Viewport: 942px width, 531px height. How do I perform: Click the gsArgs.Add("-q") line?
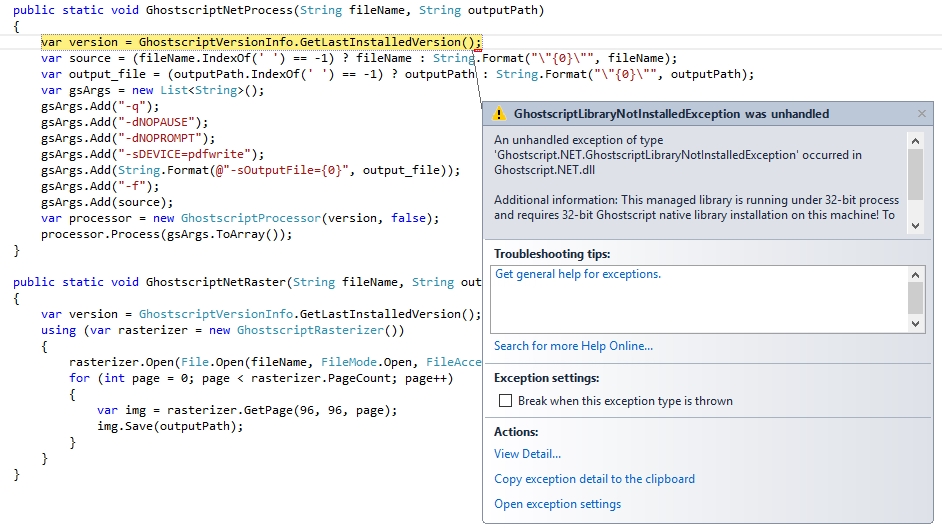point(100,106)
